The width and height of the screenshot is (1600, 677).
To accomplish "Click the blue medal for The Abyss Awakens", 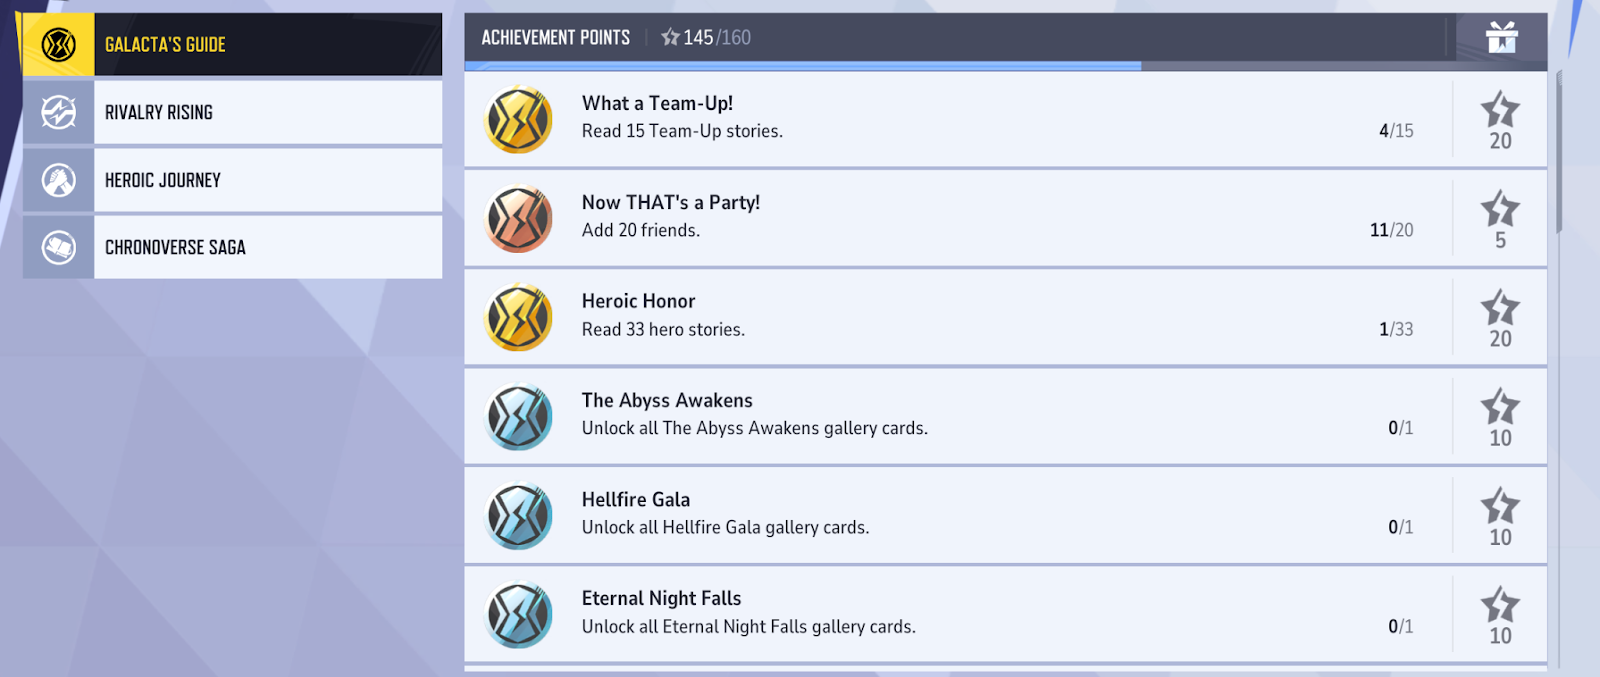I will pyautogui.click(x=518, y=417).
